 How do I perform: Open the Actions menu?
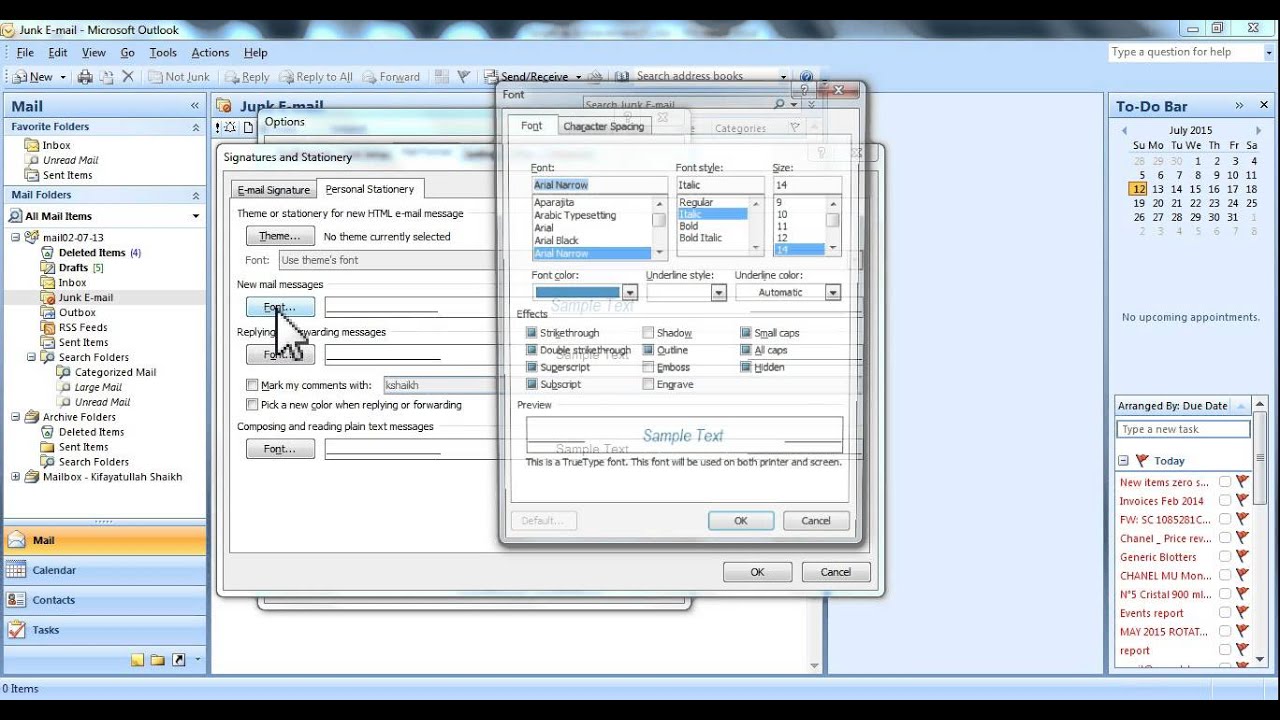coord(210,53)
